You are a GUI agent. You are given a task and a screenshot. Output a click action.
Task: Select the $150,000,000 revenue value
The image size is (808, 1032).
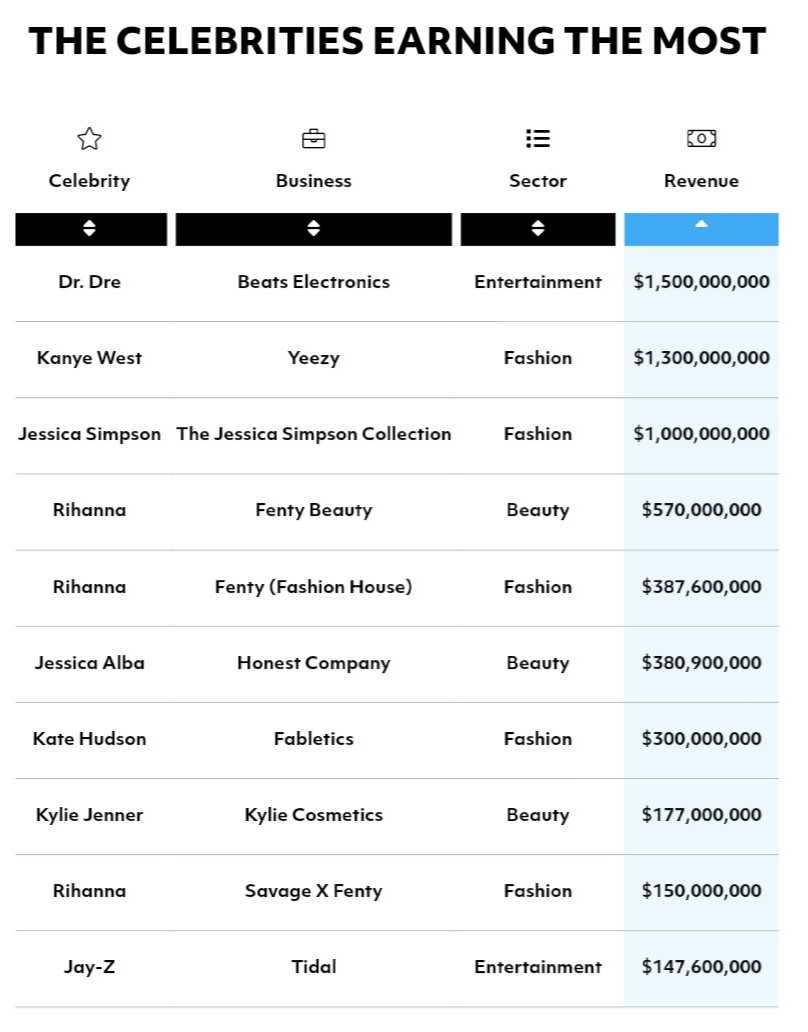pos(701,891)
